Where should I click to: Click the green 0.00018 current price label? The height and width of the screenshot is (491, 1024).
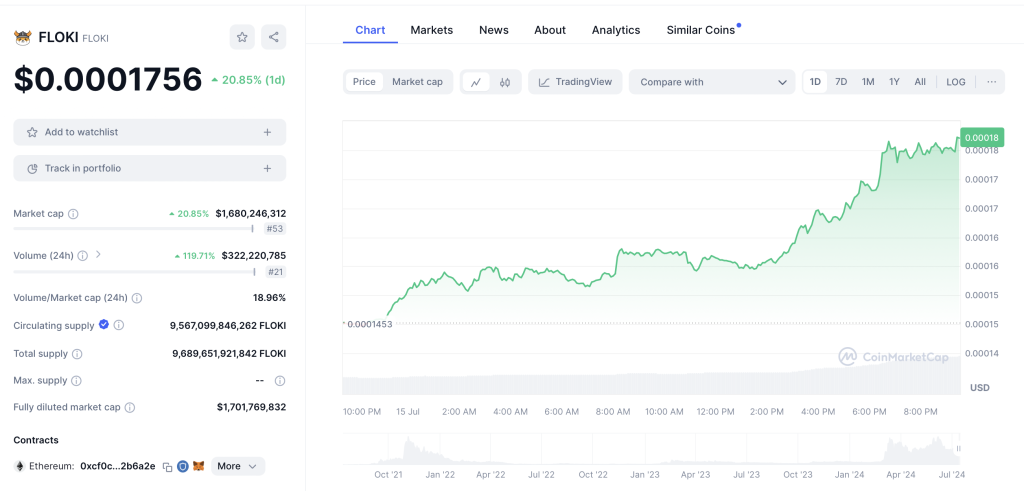982,137
